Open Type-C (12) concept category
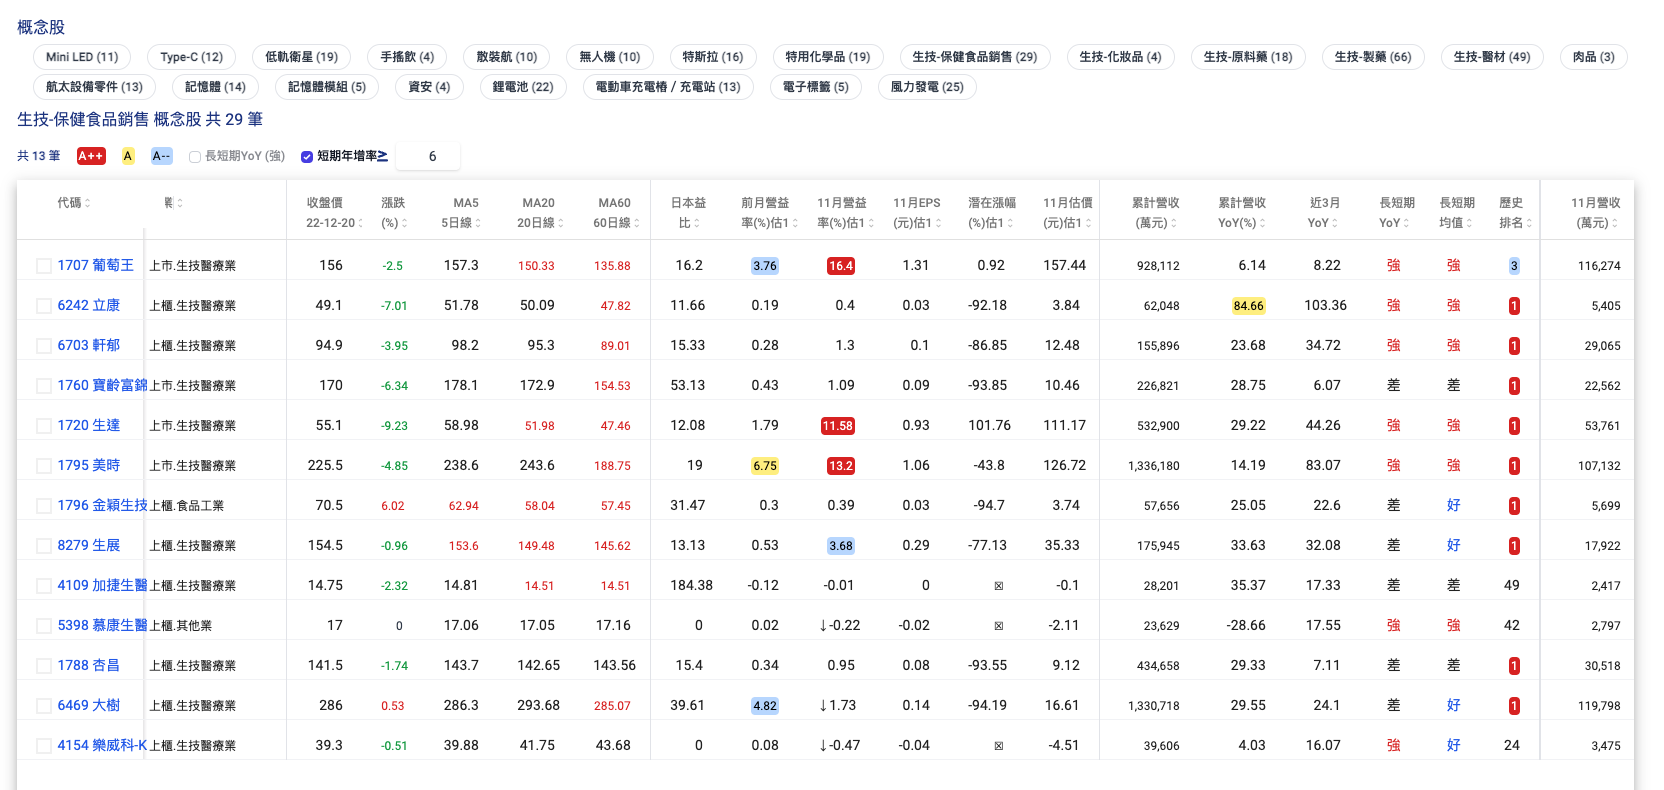Image resolution: width=1664 pixels, height=790 pixels. (191, 57)
